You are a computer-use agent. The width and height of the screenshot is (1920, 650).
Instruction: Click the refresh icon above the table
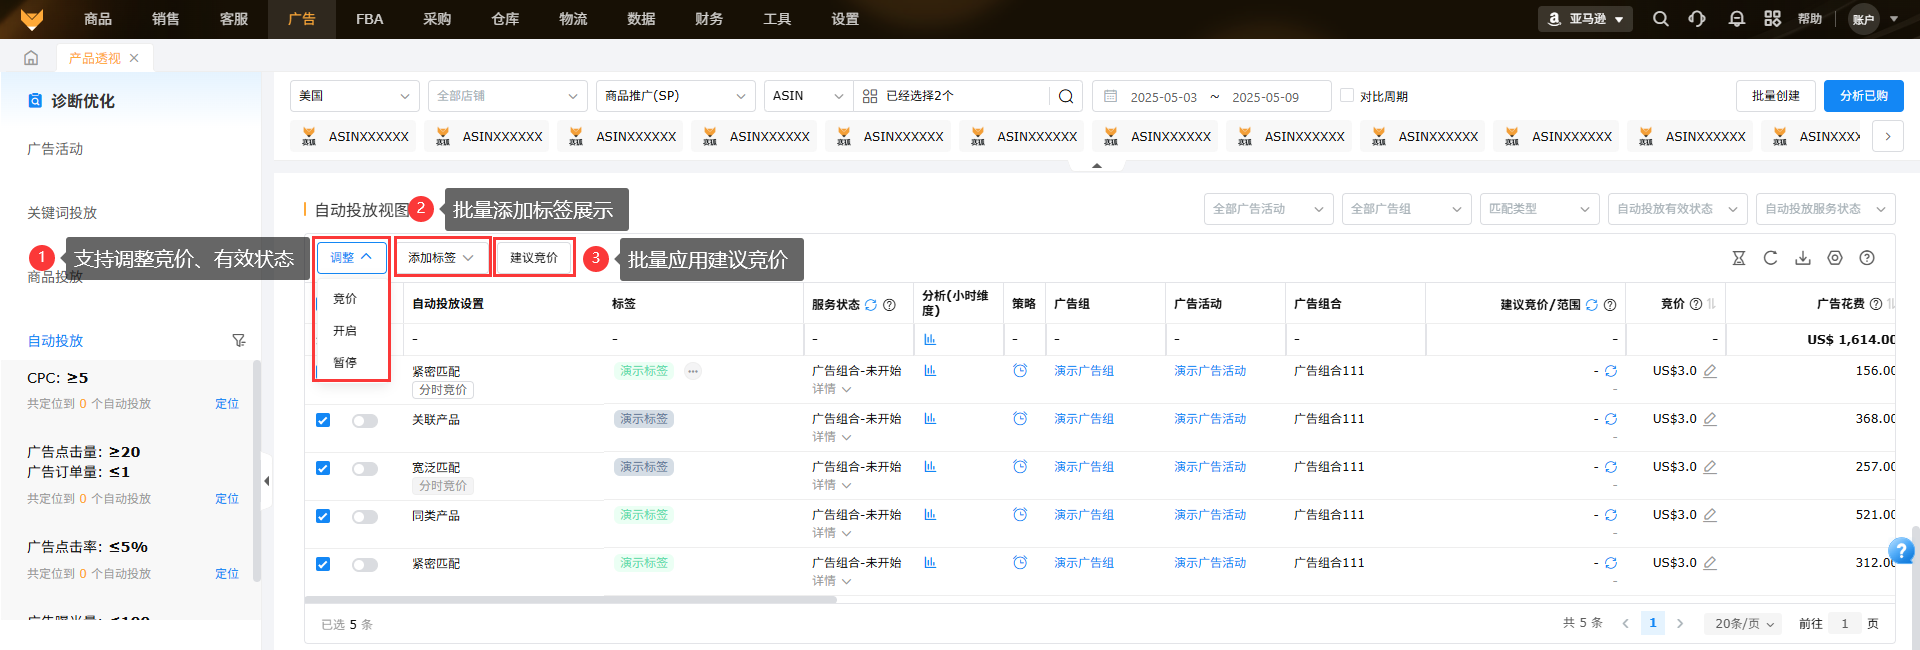click(x=1770, y=258)
